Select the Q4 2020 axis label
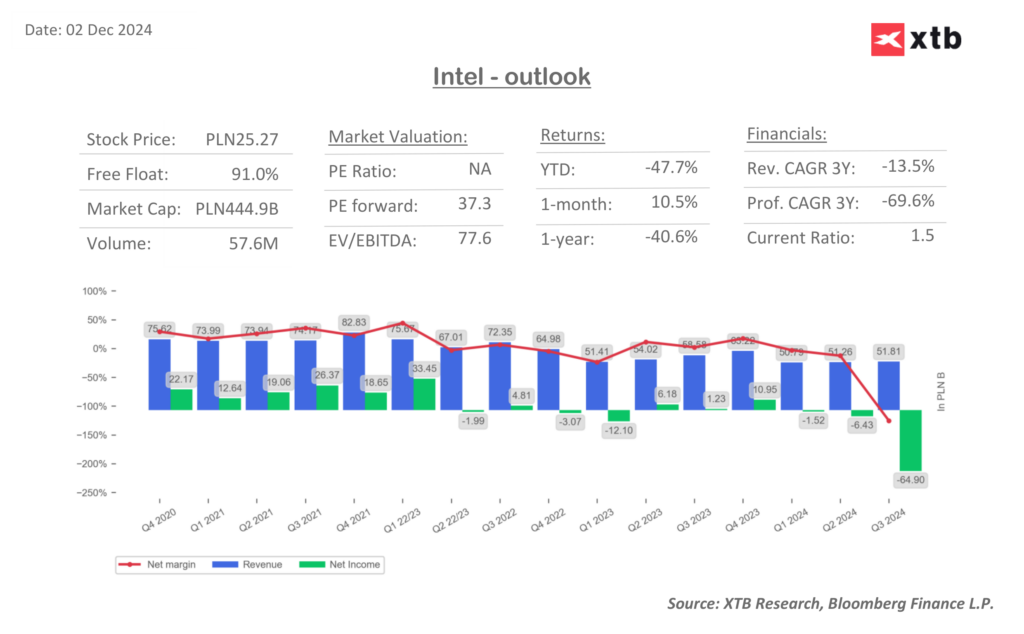 (x=159, y=520)
